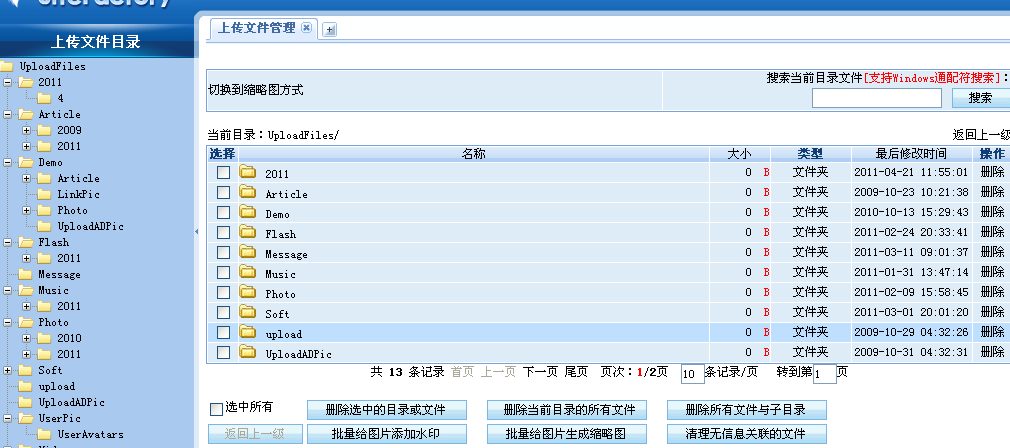Collapse the Demo tree node

(8, 162)
